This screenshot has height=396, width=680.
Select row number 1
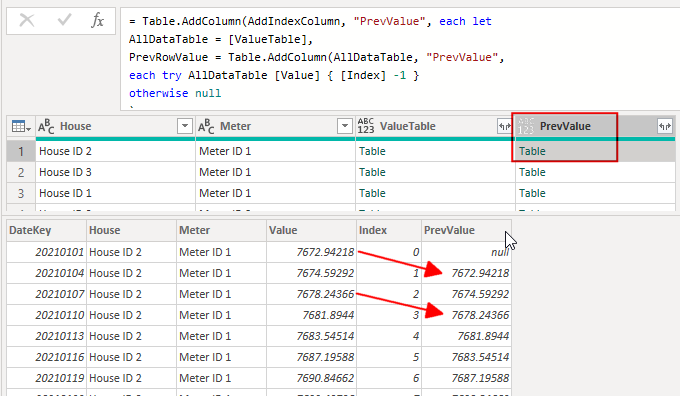pos(21,151)
